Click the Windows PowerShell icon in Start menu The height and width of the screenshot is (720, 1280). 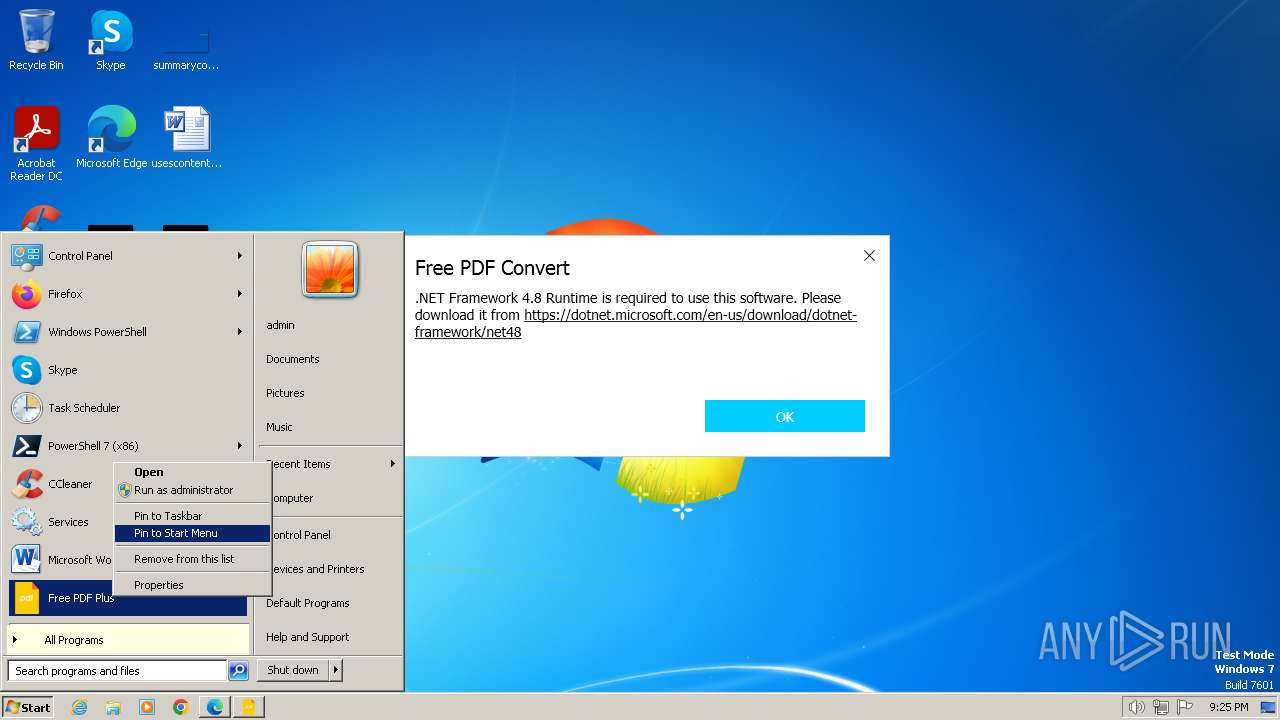tap(26, 332)
